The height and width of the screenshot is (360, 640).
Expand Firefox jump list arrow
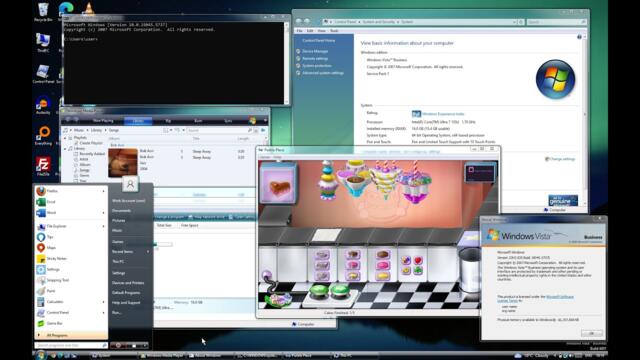(x=103, y=191)
